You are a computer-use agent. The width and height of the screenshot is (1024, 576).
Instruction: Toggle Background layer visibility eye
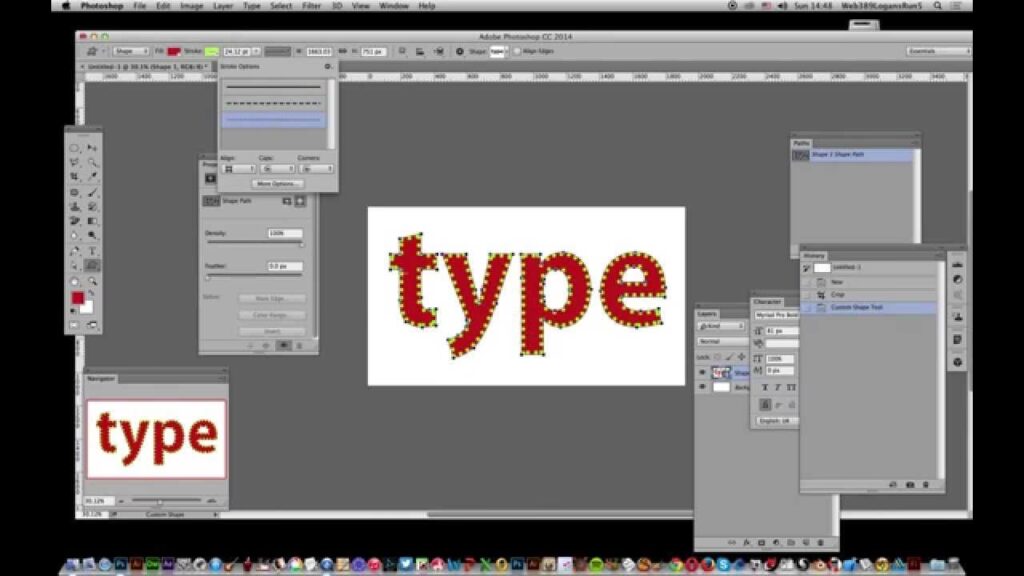(702, 387)
